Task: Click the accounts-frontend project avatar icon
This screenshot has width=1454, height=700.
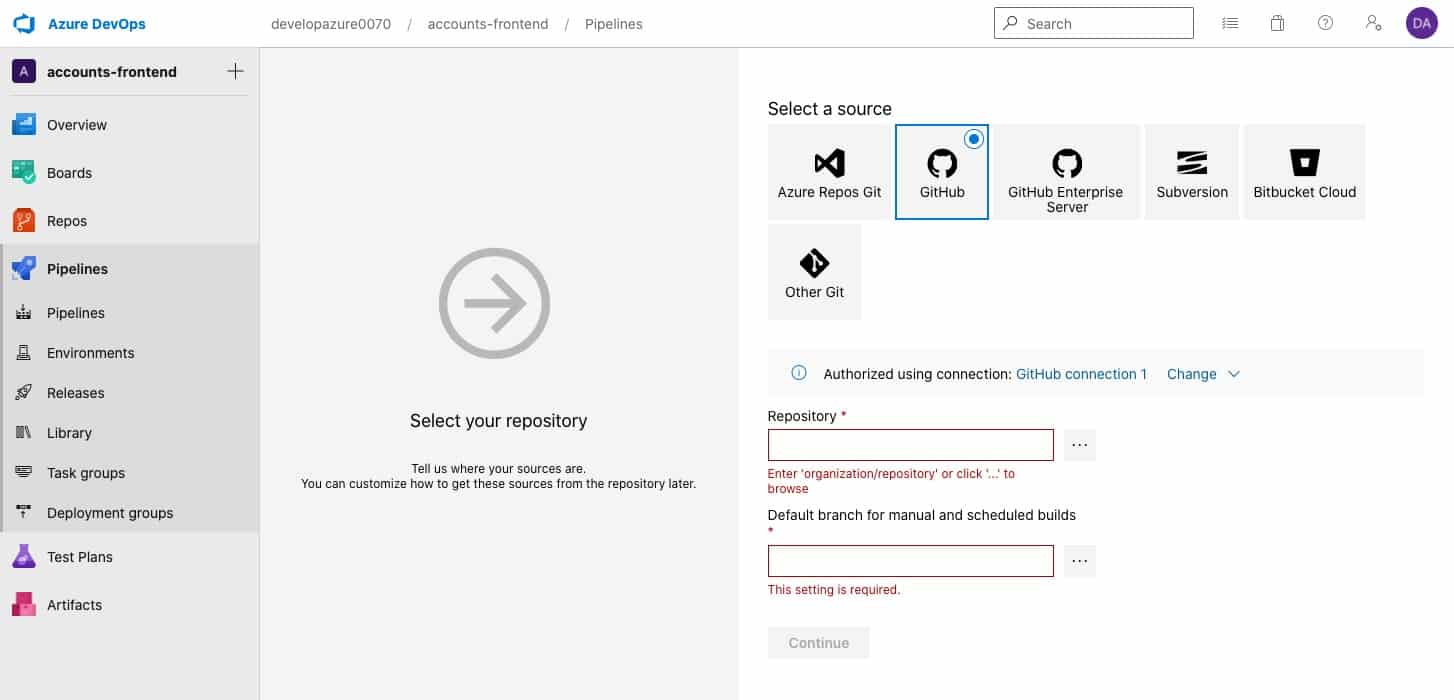Action: click(x=24, y=71)
